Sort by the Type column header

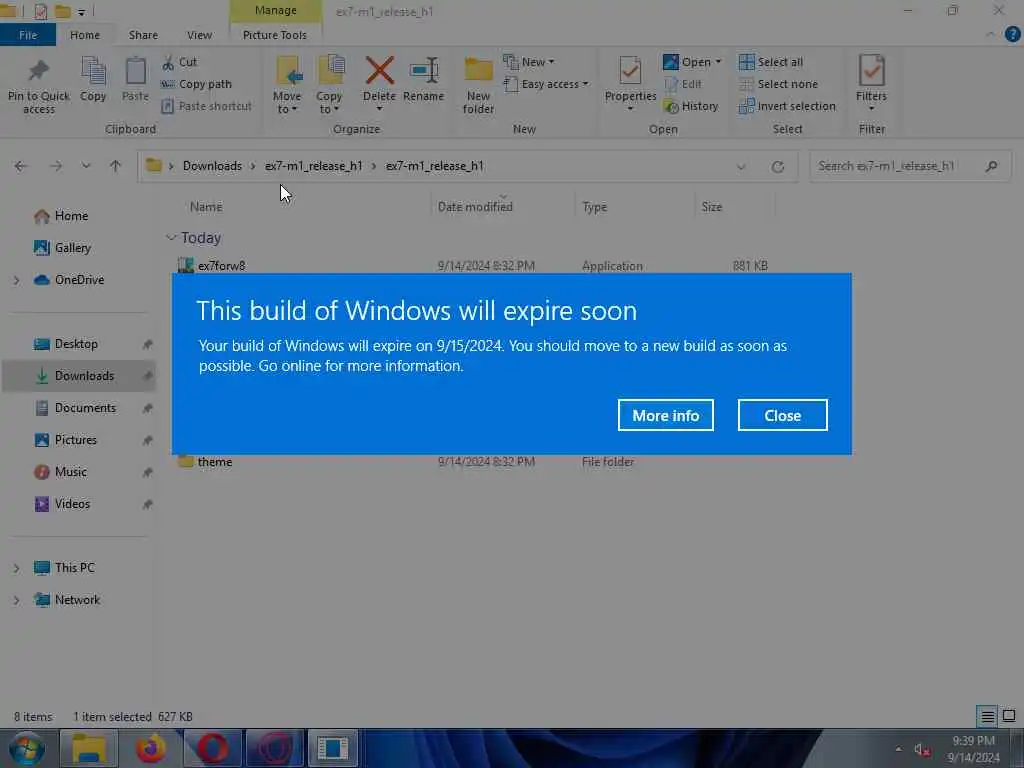coord(594,207)
